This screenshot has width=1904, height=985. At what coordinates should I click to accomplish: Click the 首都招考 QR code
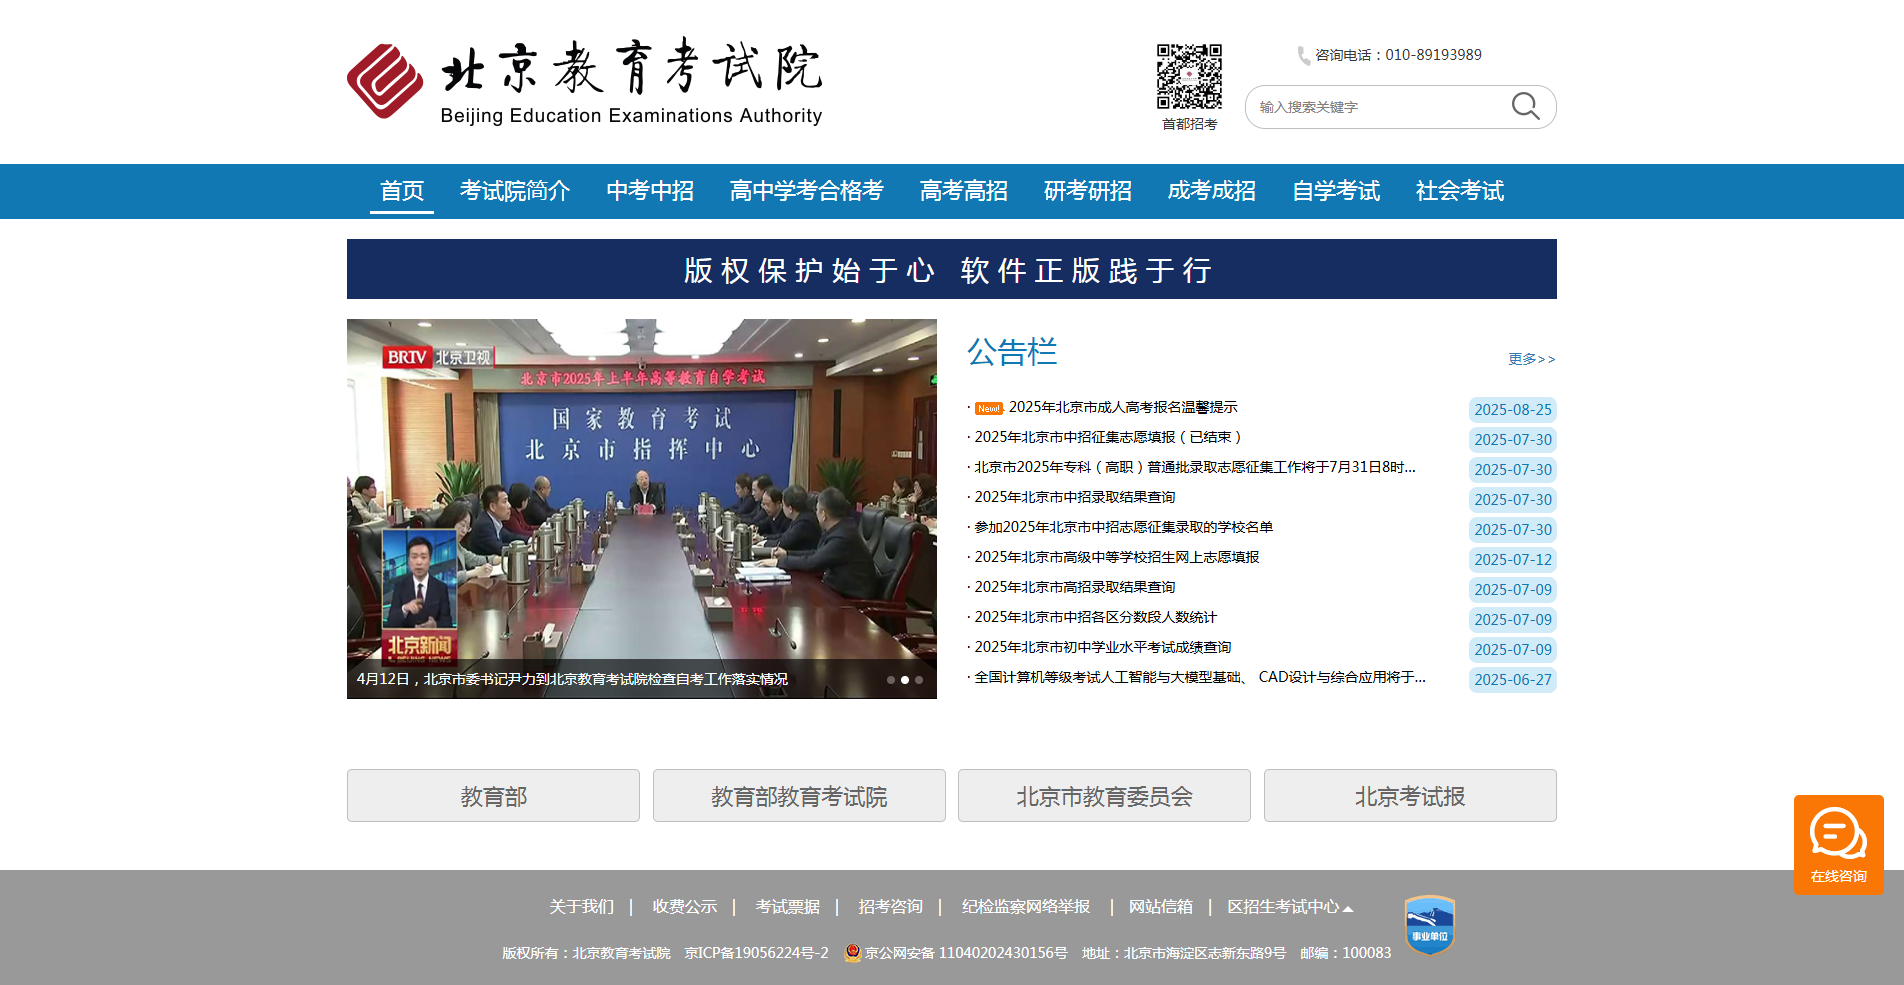coord(1190,75)
